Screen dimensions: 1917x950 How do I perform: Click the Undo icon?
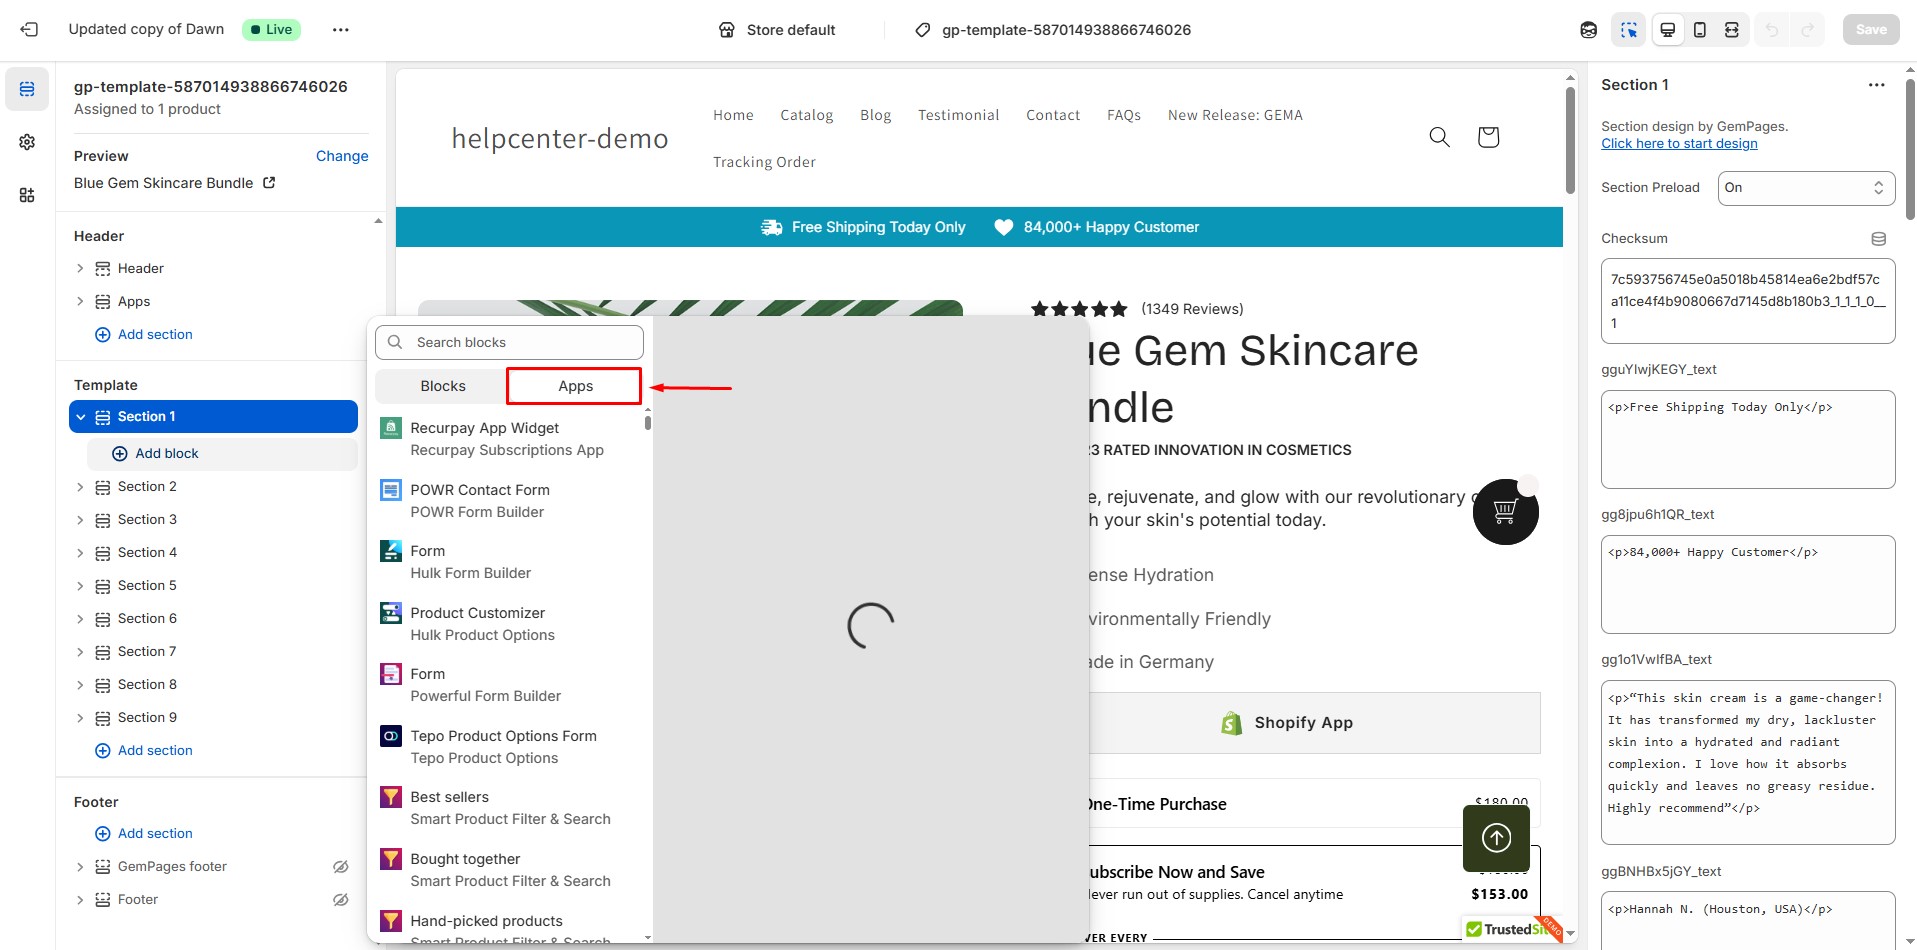tap(1772, 29)
